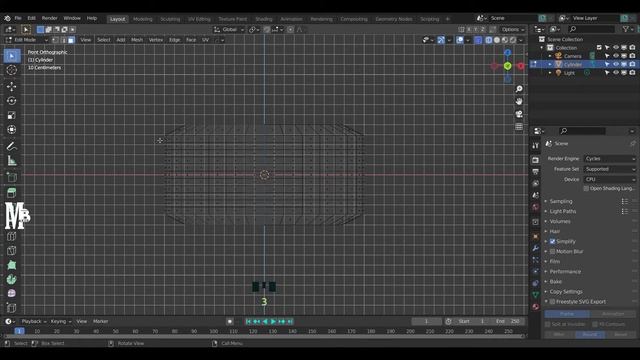Toggle Collection exclude checkbox in outliner
The height and width of the screenshot is (360, 640).
pos(599,48)
